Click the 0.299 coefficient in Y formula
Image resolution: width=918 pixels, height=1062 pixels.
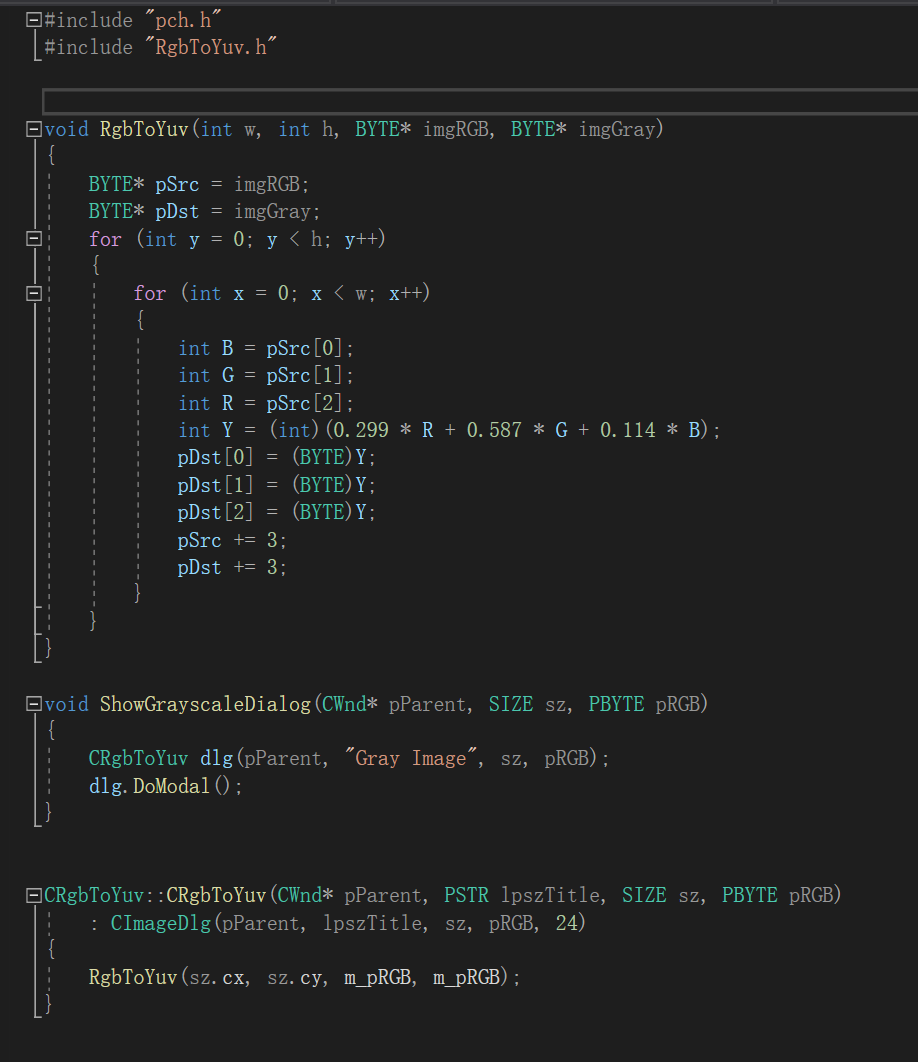pos(360,430)
